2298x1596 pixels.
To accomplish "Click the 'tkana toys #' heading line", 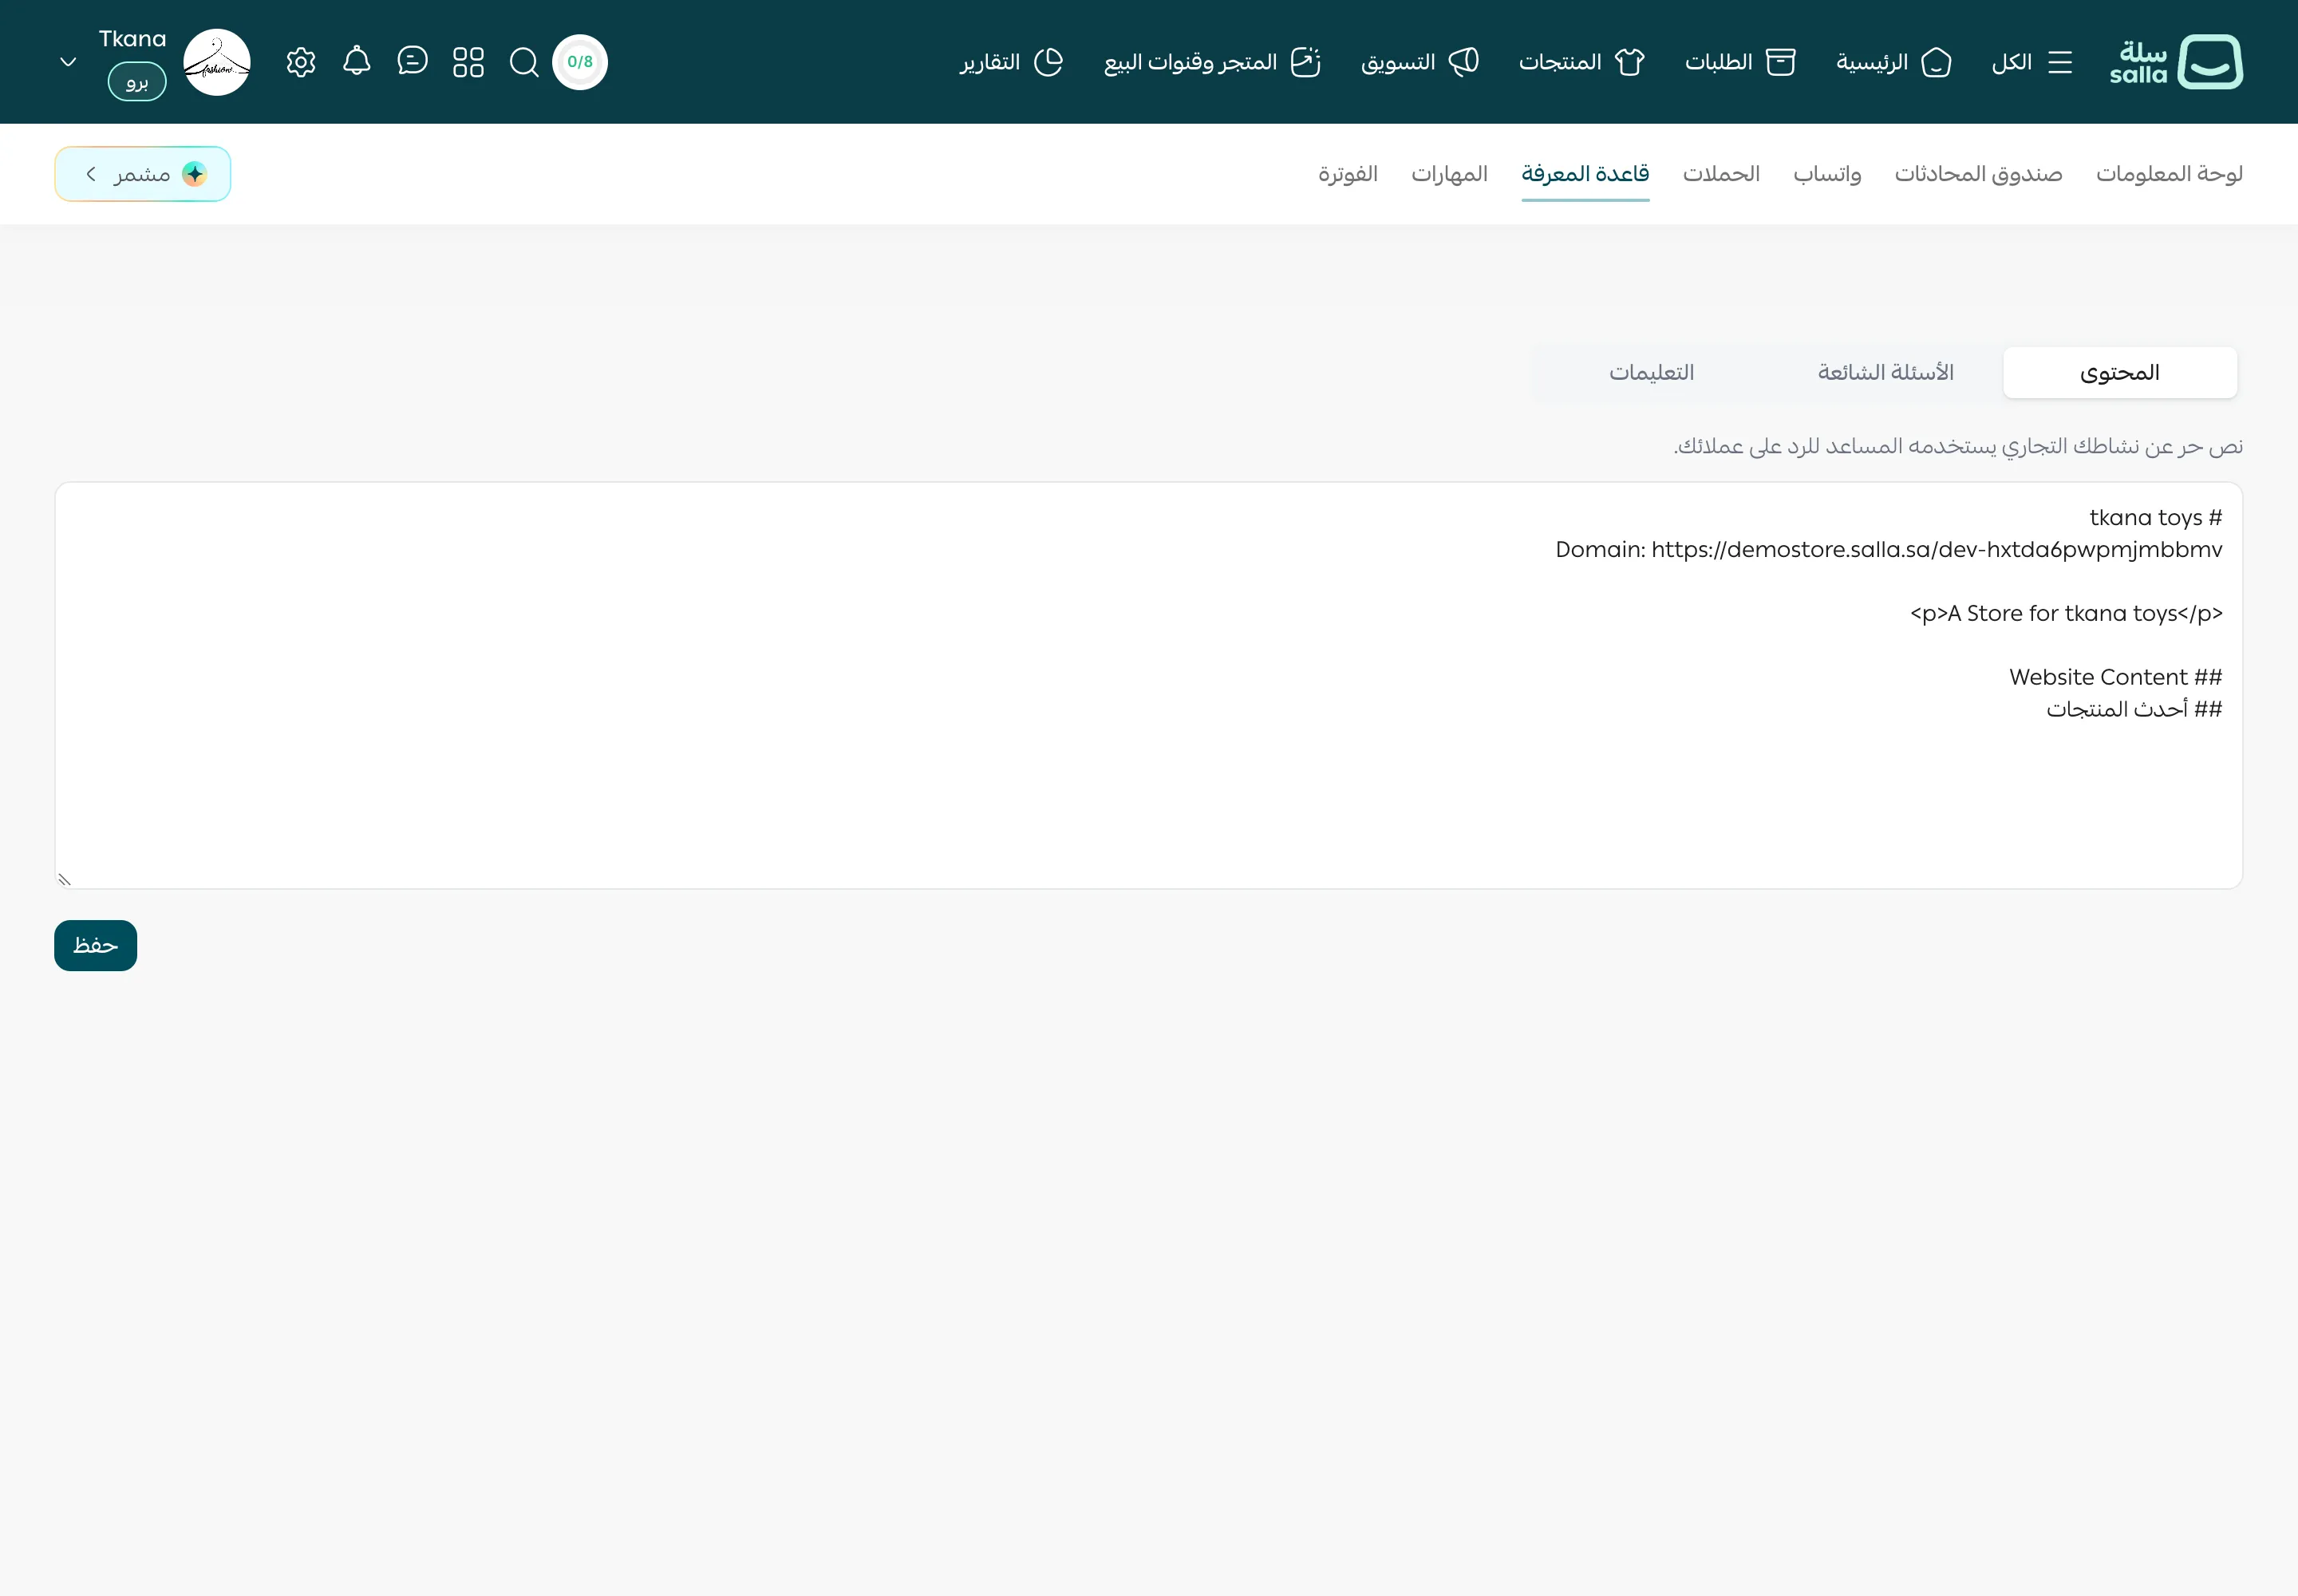I will 2155,517.
